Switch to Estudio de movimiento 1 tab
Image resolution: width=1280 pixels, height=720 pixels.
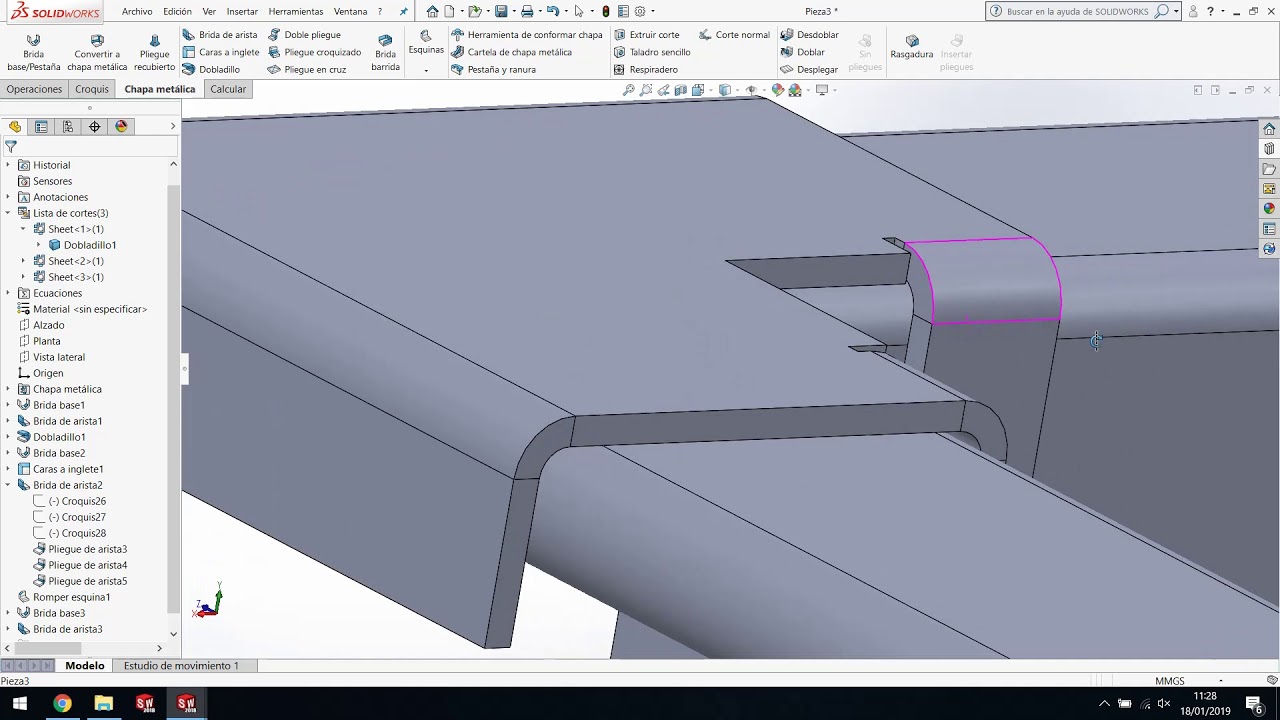click(x=181, y=666)
